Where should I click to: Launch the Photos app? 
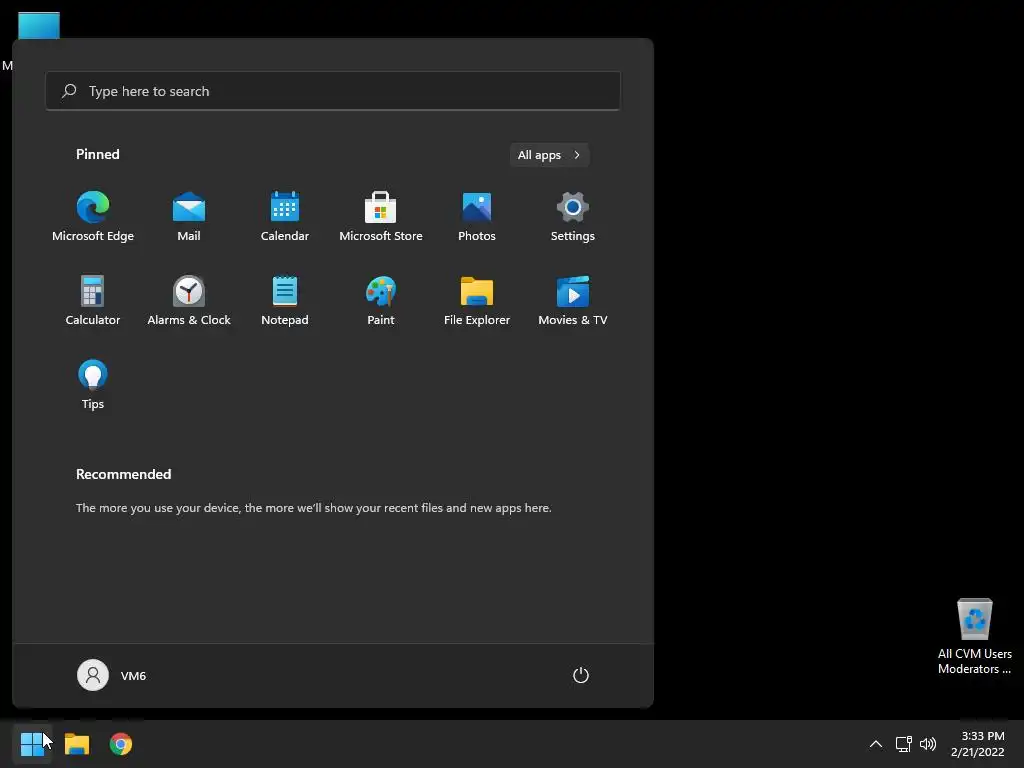coord(477,217)
